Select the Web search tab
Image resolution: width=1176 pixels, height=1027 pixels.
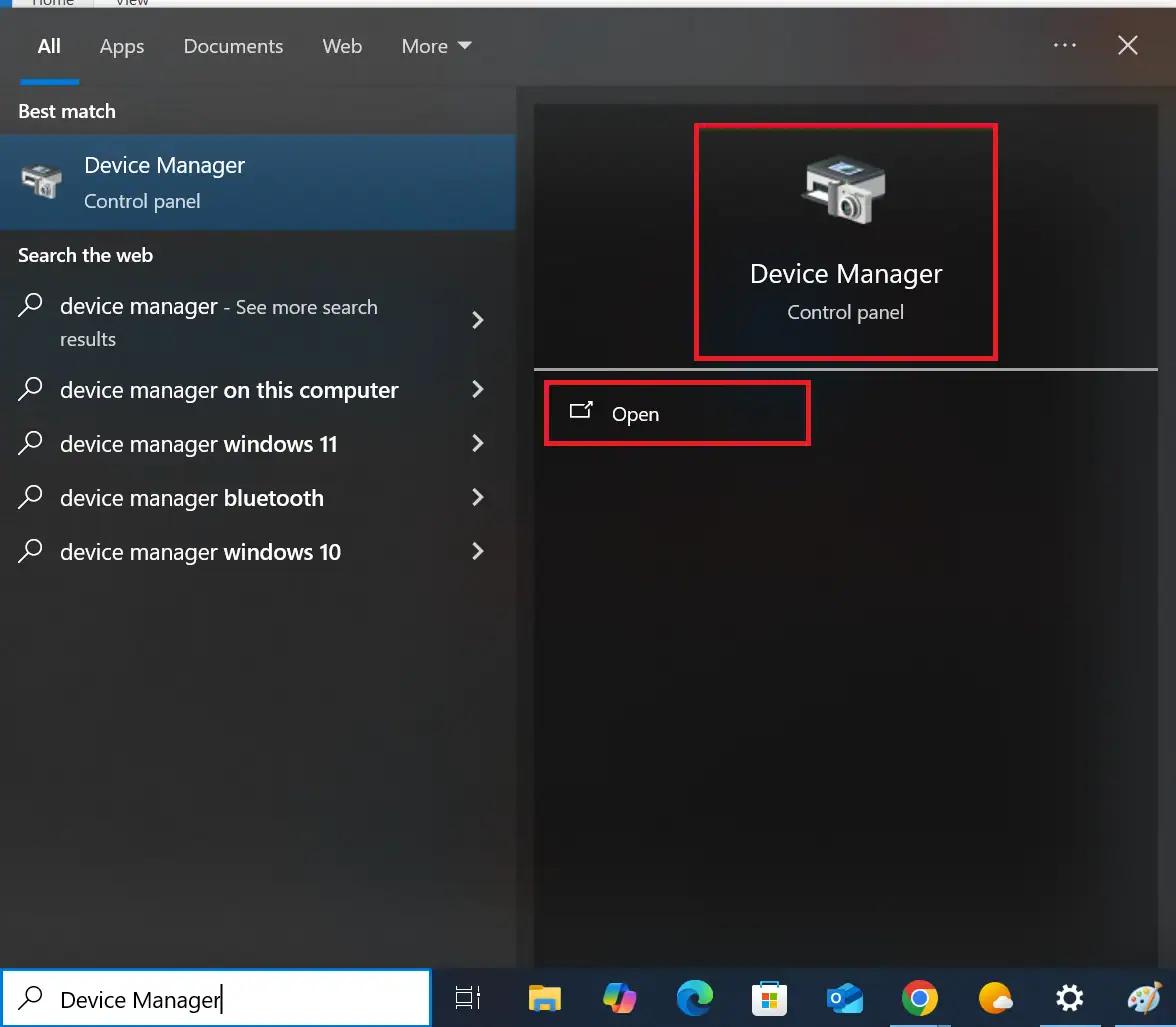(x=342, y=46)
